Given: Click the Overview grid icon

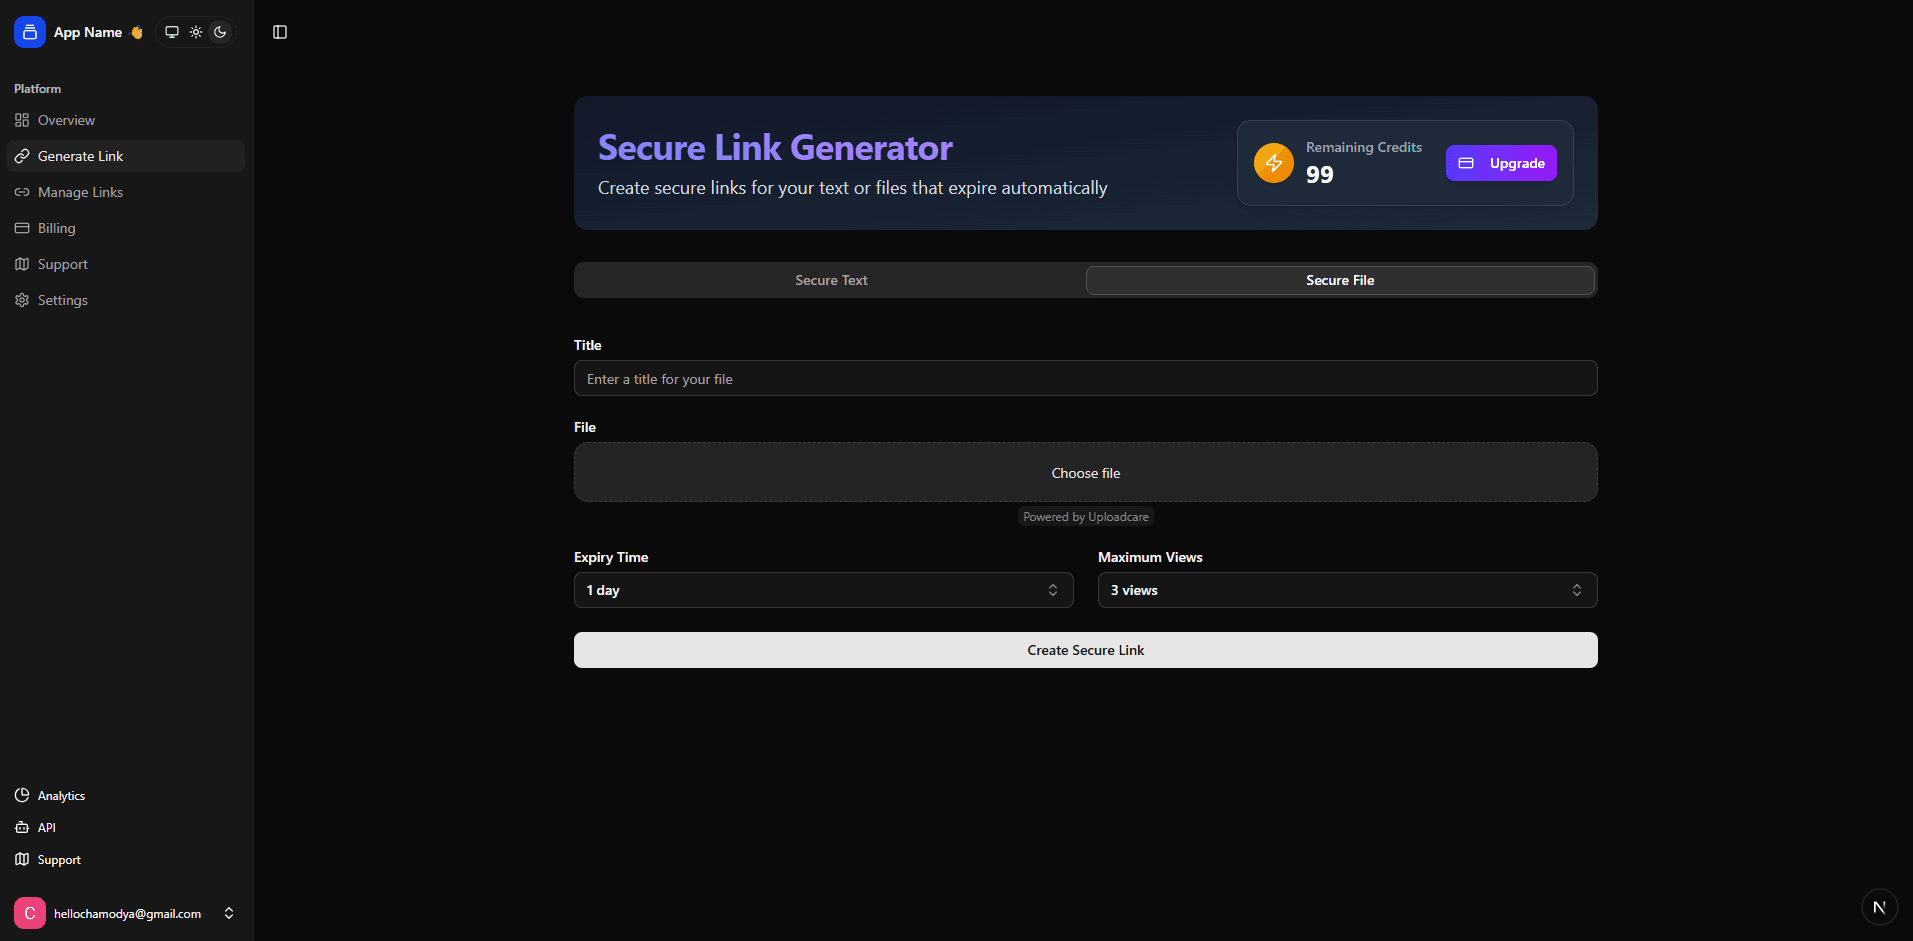Looking at the screenshot, I should 22,120.
